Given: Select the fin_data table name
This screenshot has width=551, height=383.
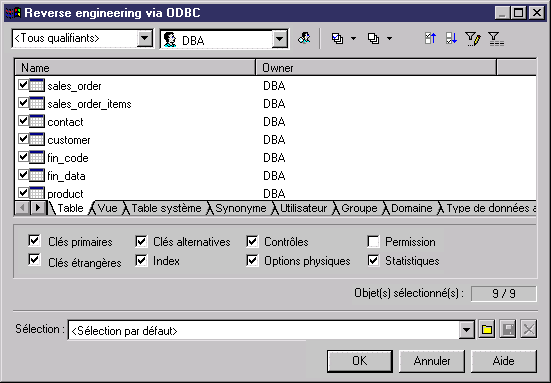Looking at the screenshot, I should [66, 176].
